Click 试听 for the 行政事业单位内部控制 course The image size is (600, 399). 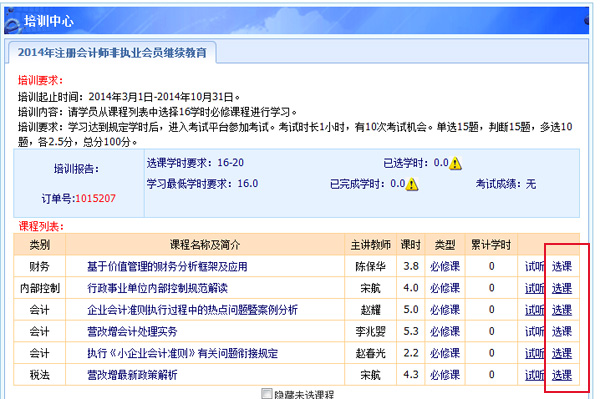pyautogui.click(x=535, y=288)
